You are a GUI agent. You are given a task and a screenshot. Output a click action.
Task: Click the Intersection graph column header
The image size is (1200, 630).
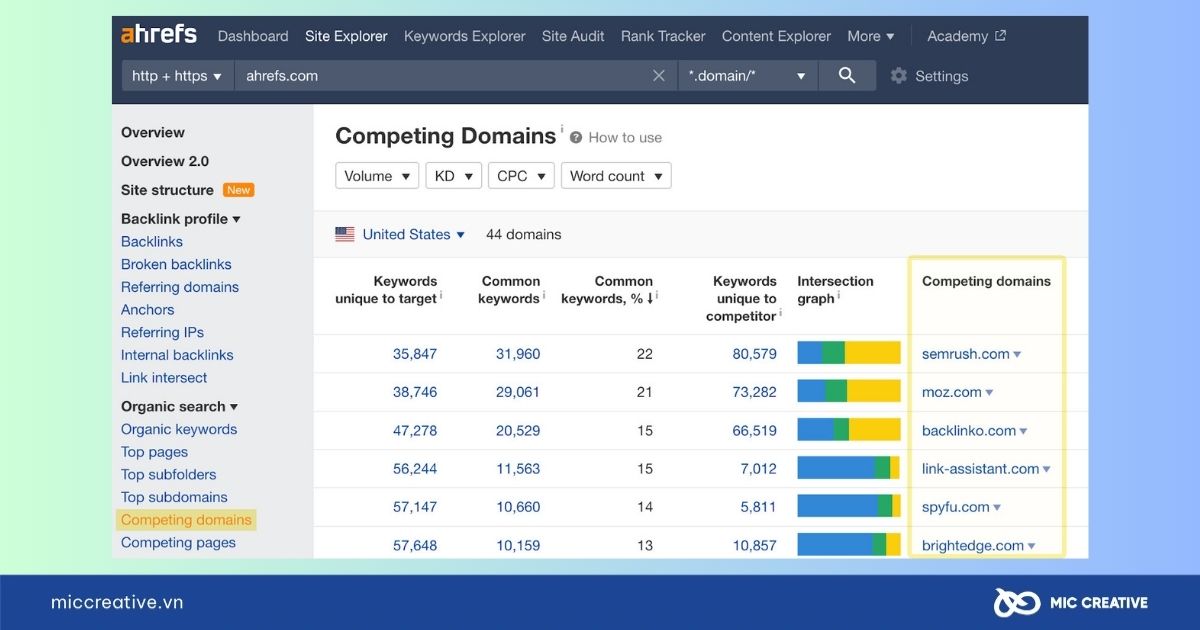[x=835, y=290]
